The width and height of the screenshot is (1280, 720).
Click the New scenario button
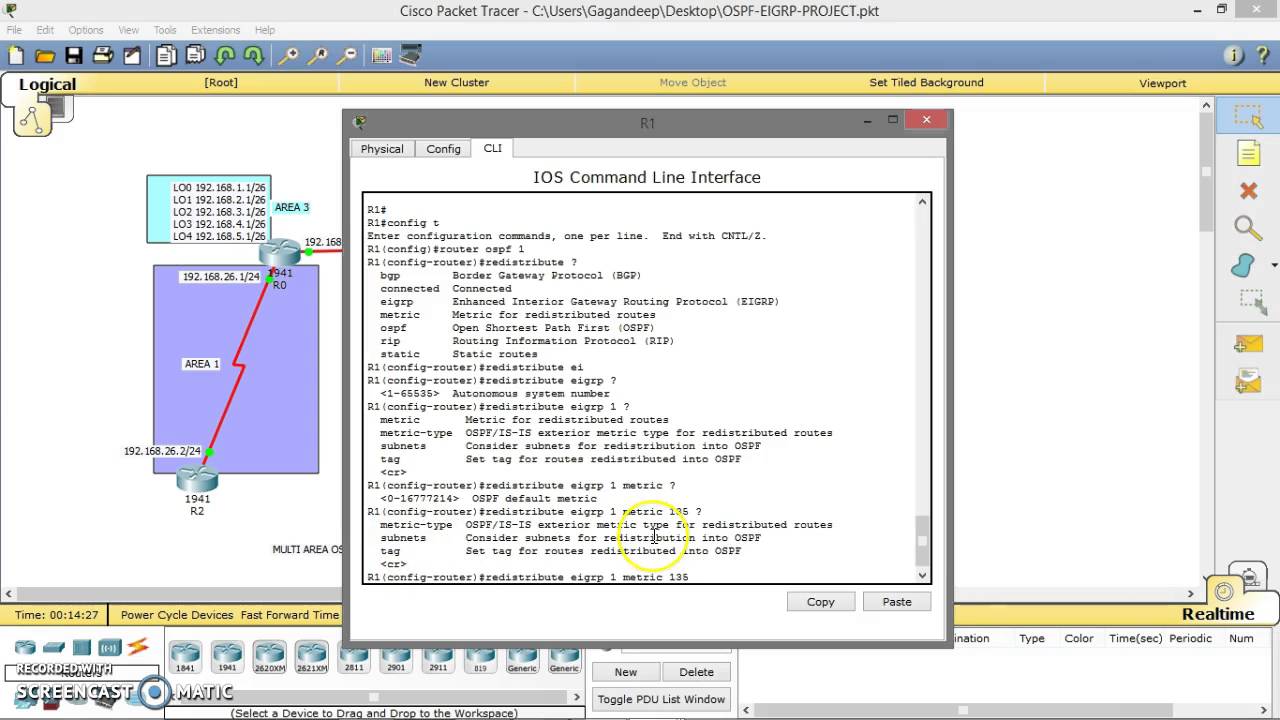point(626,672)
